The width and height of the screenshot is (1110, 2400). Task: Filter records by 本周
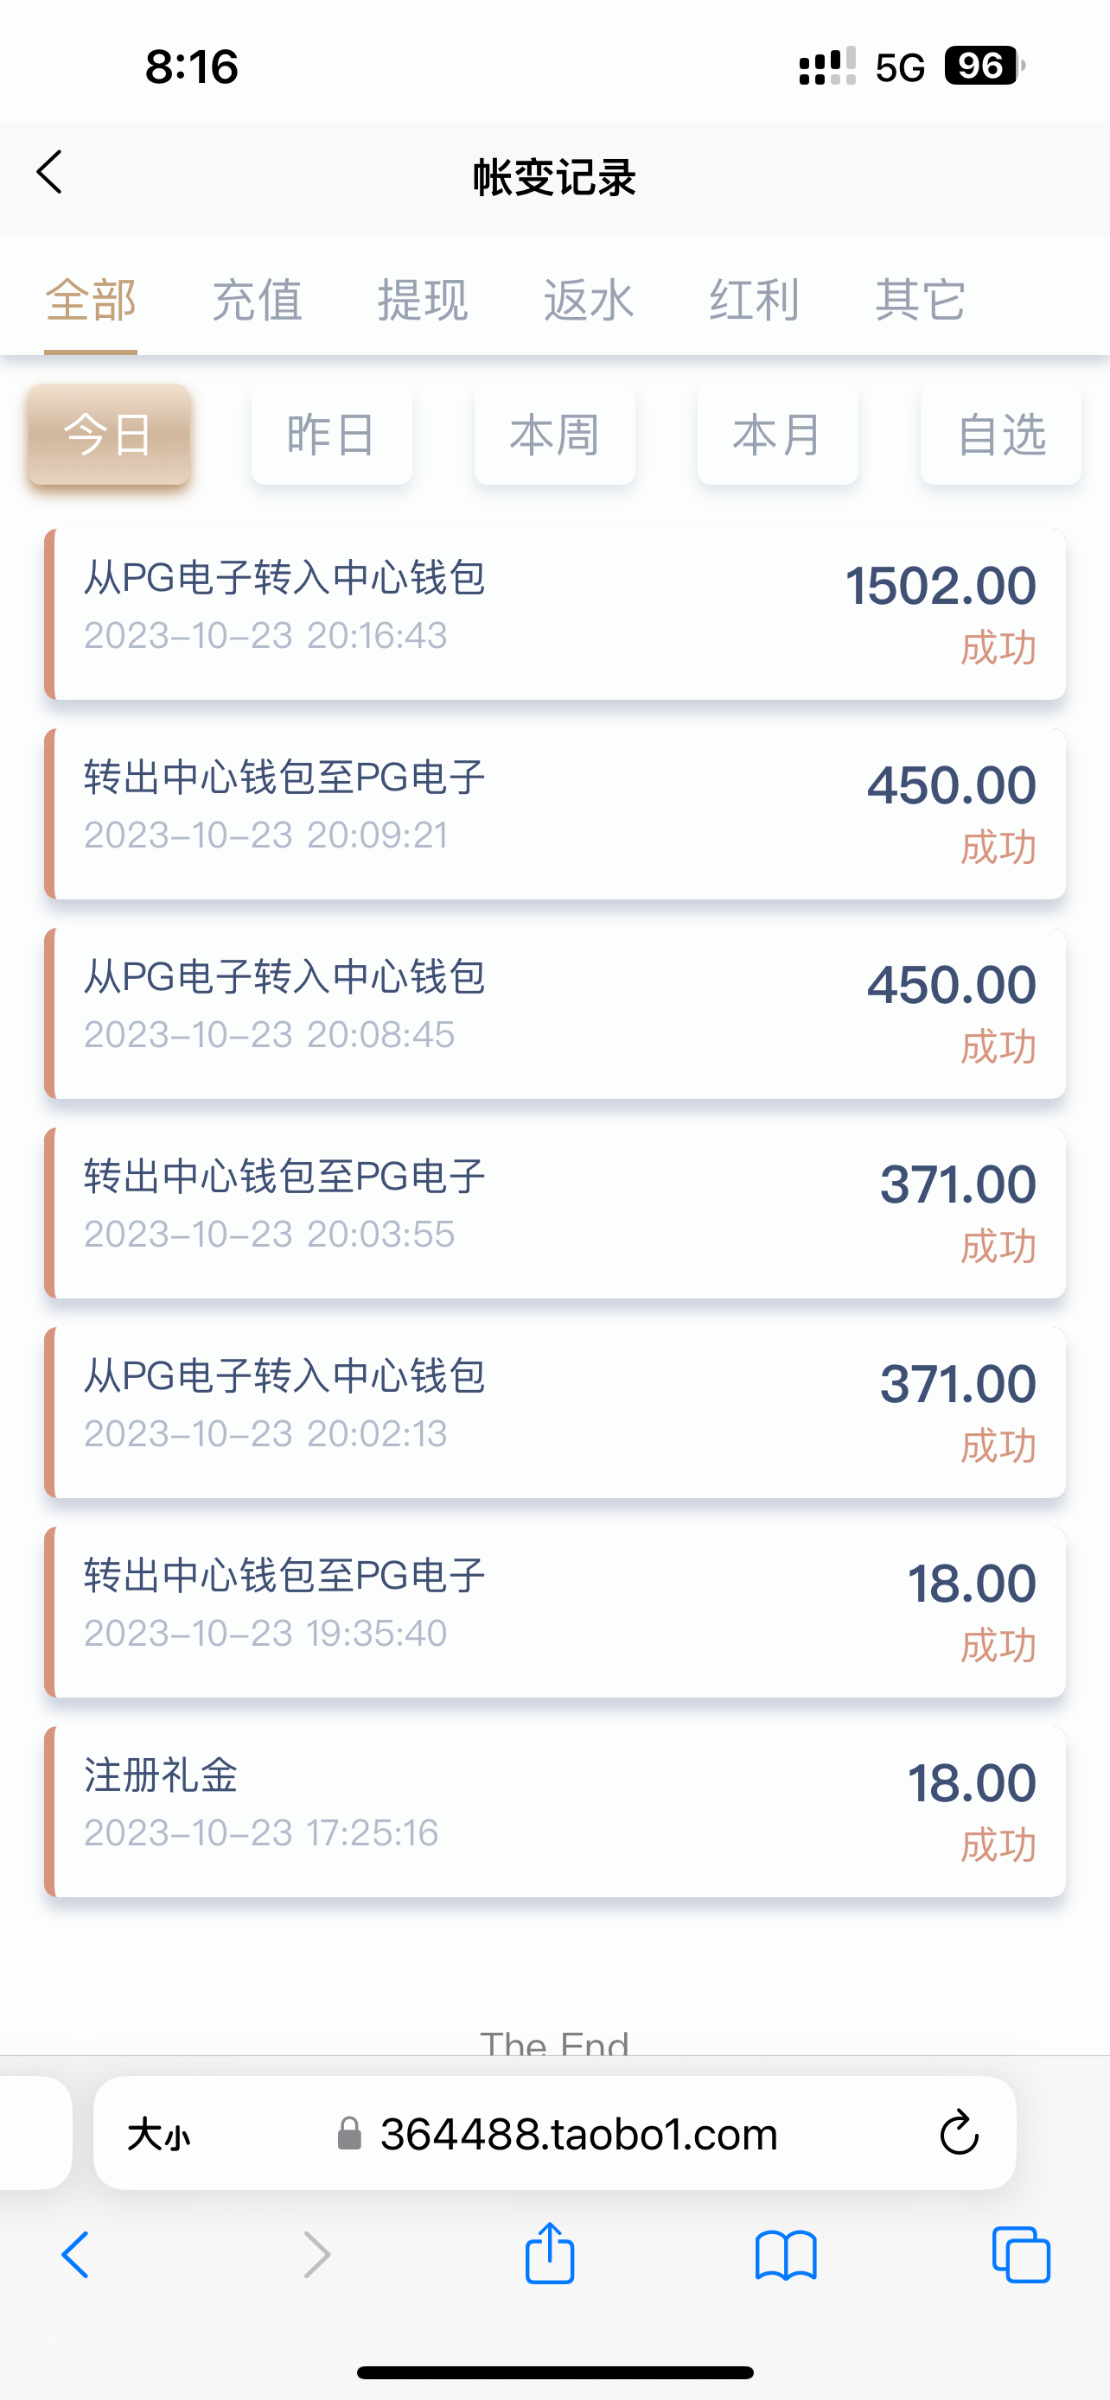coord(554,435)
